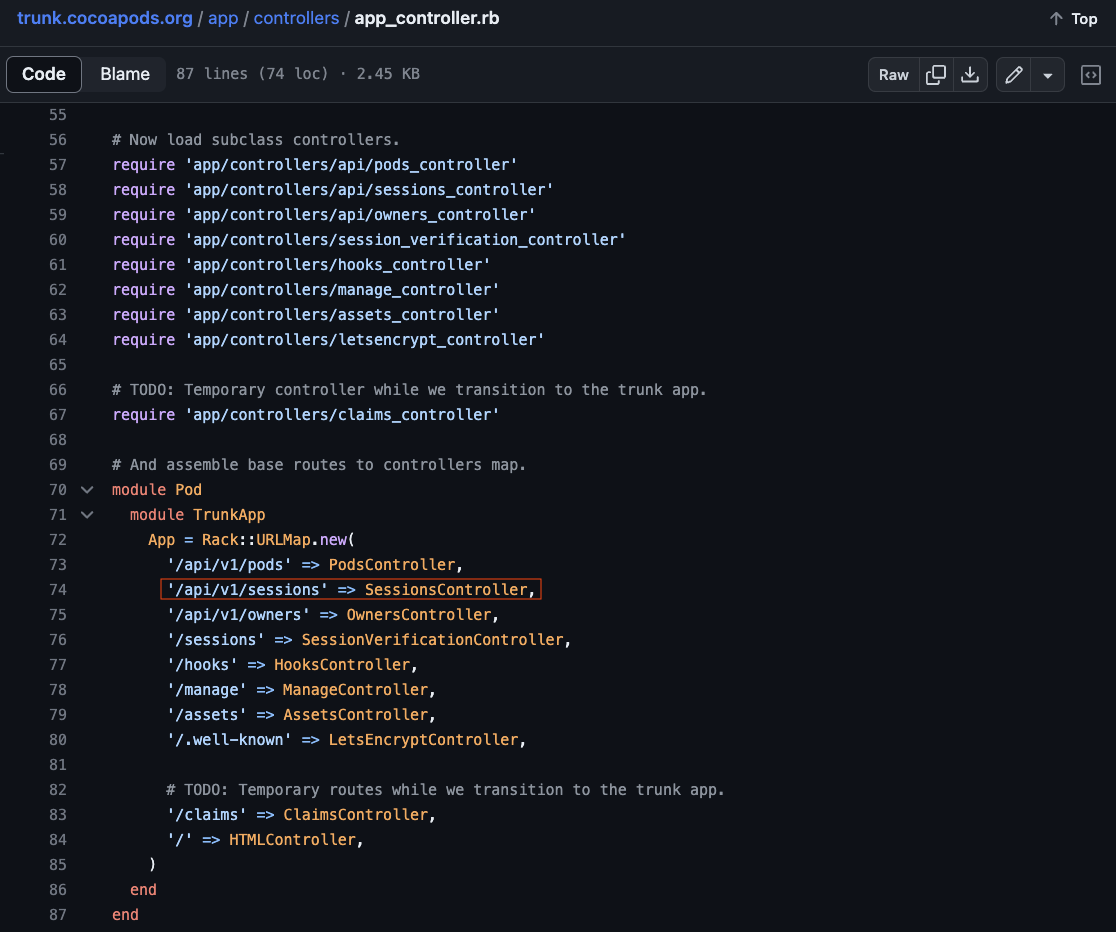Go to app folder breadcrumb
Image resolution: width=1116 pixels, height=932 pixels.
point(223,19)
